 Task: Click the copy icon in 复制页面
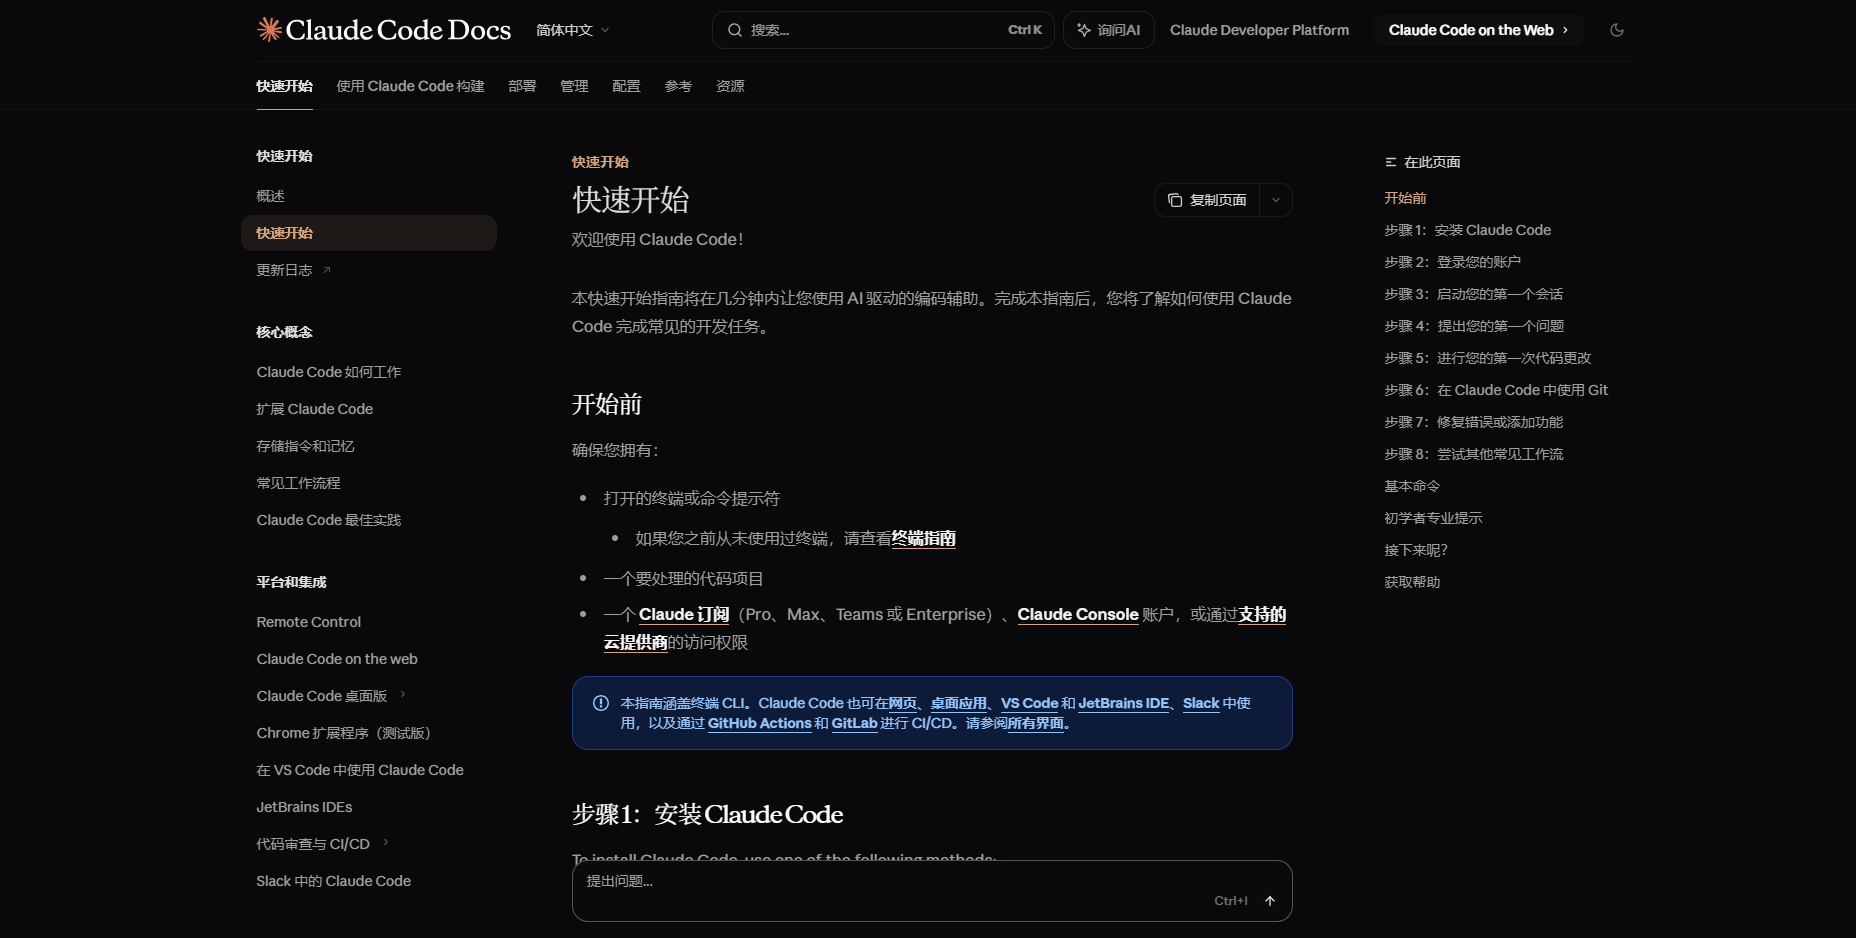tap(1175, 200)
